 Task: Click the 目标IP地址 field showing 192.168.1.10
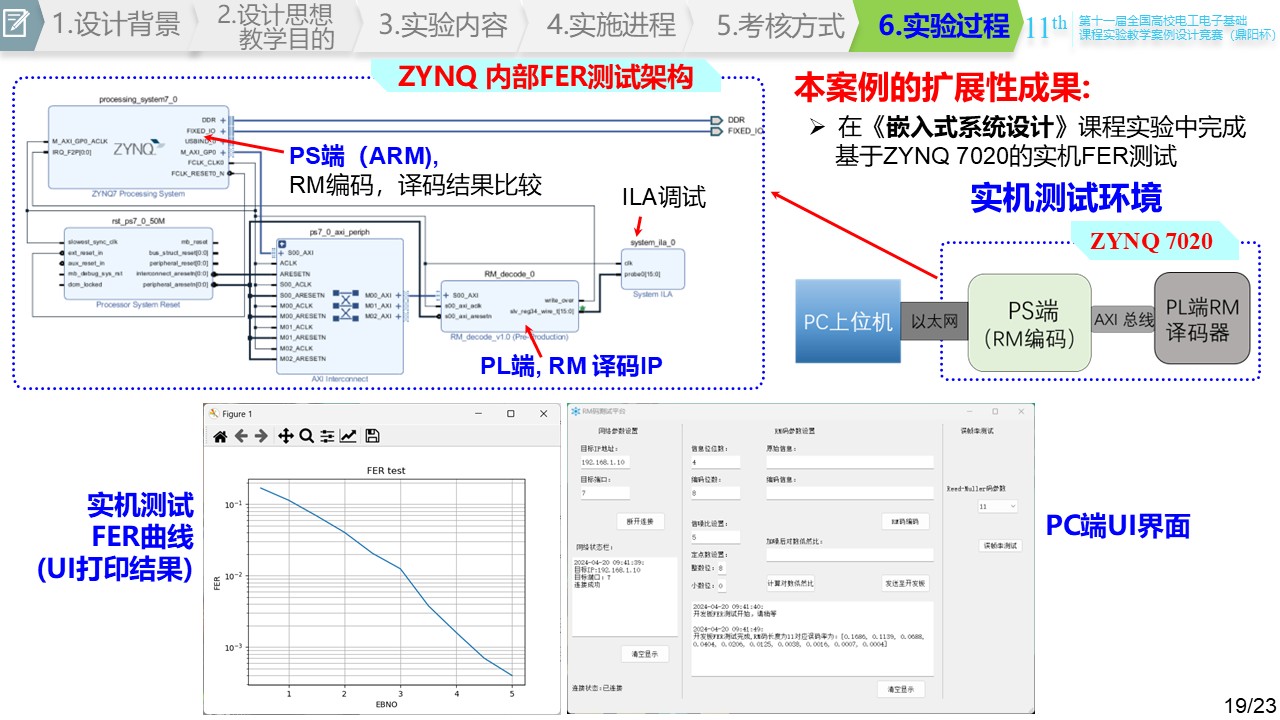pos(604,463)
